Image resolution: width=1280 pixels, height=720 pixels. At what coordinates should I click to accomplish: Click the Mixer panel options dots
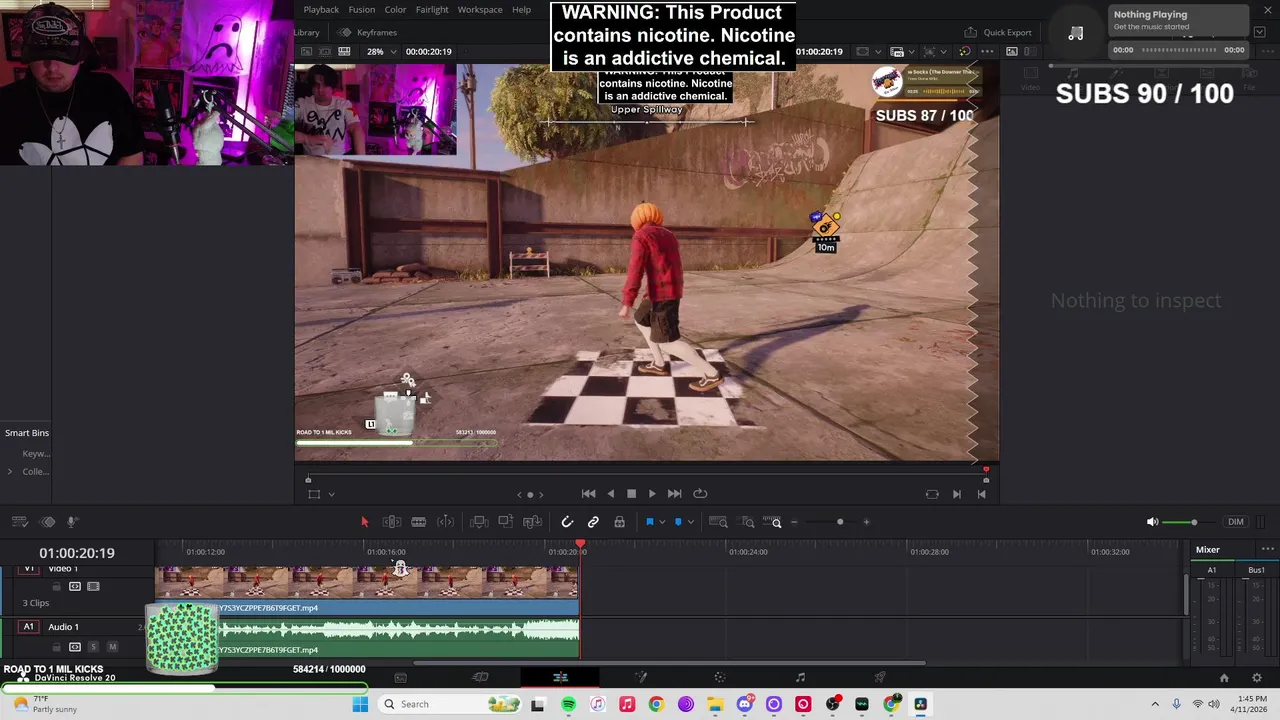click(1267, 549)
